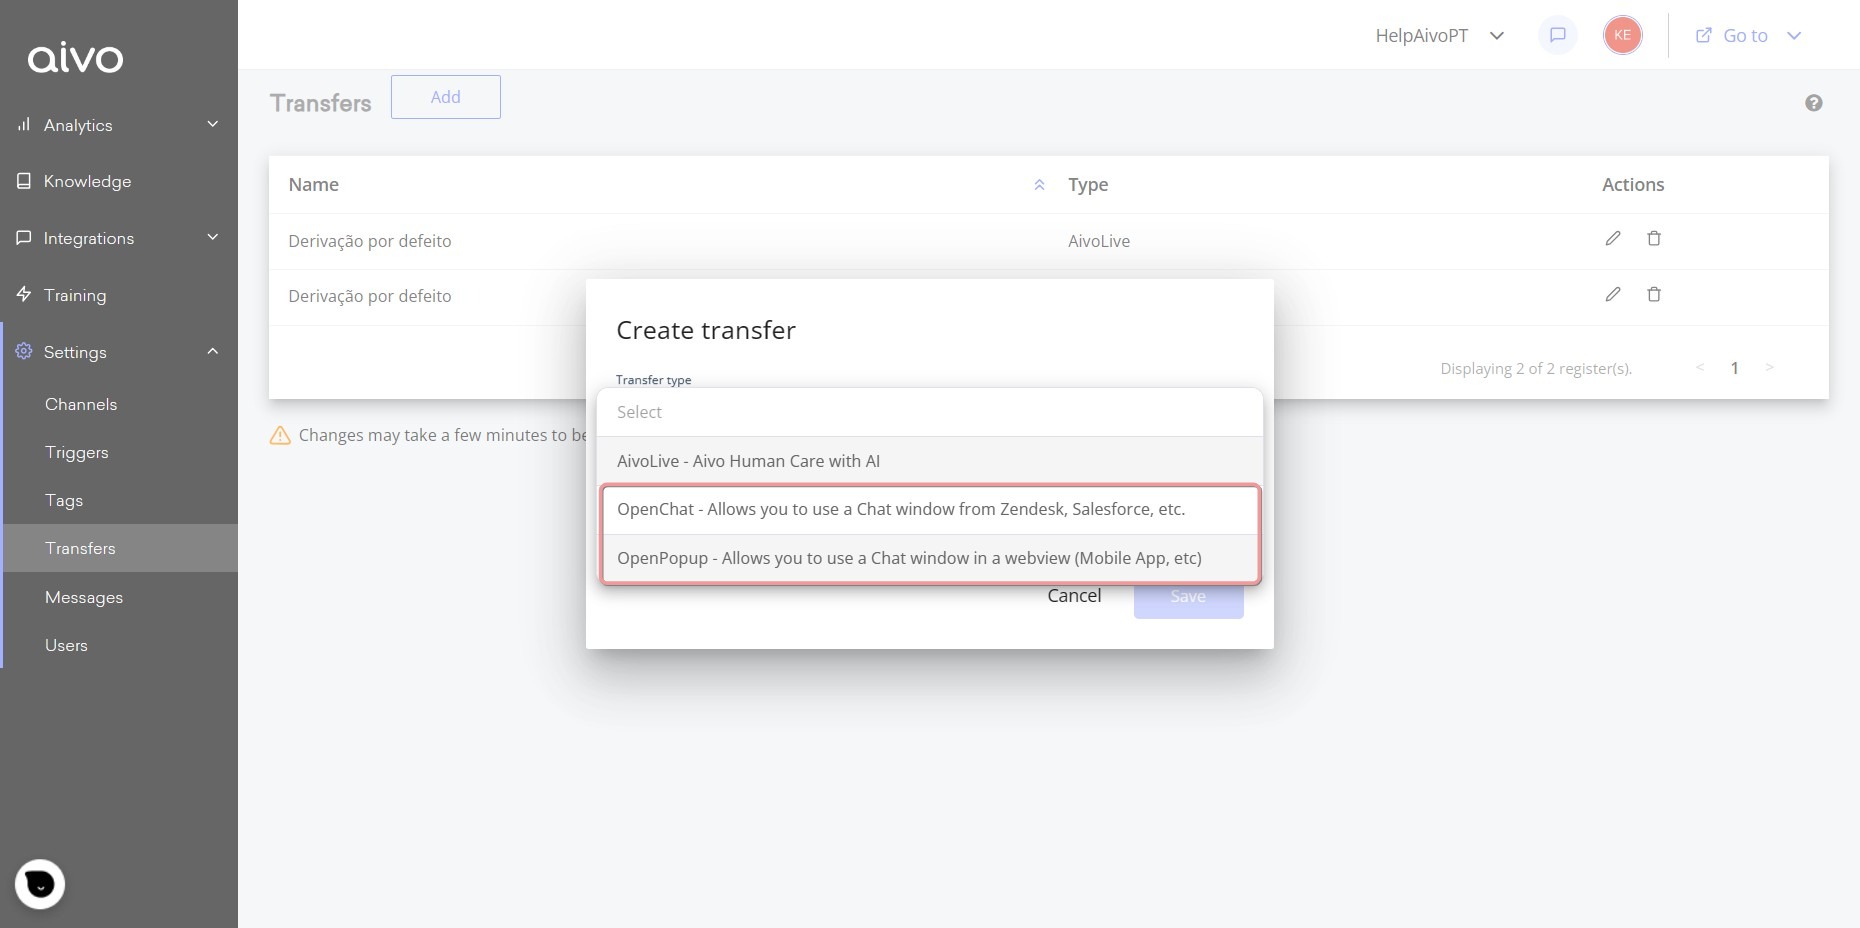Viewport: 1860px width, 928px height.
Task: Cancel the Create transfer dialog
Action: click(1074, 596)
